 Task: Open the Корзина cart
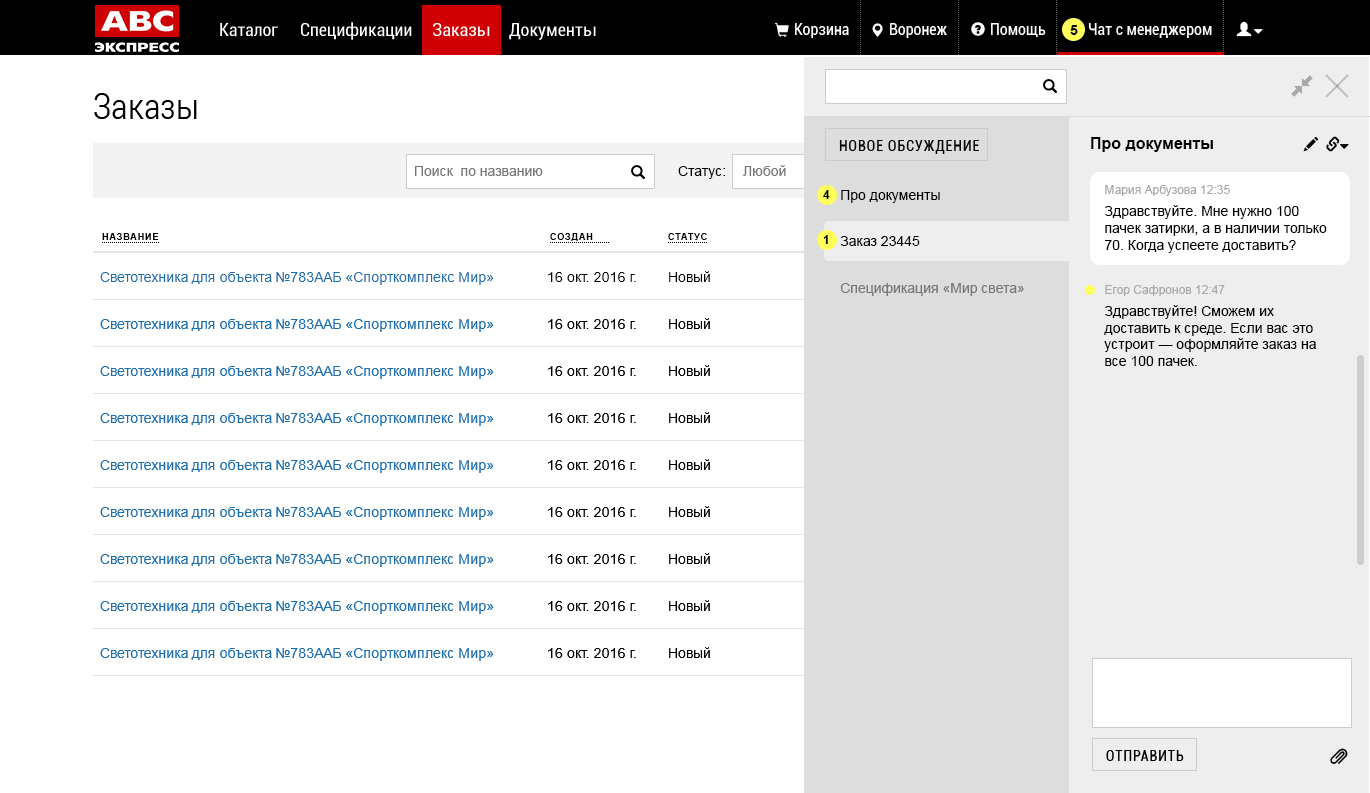click(812, 30)
